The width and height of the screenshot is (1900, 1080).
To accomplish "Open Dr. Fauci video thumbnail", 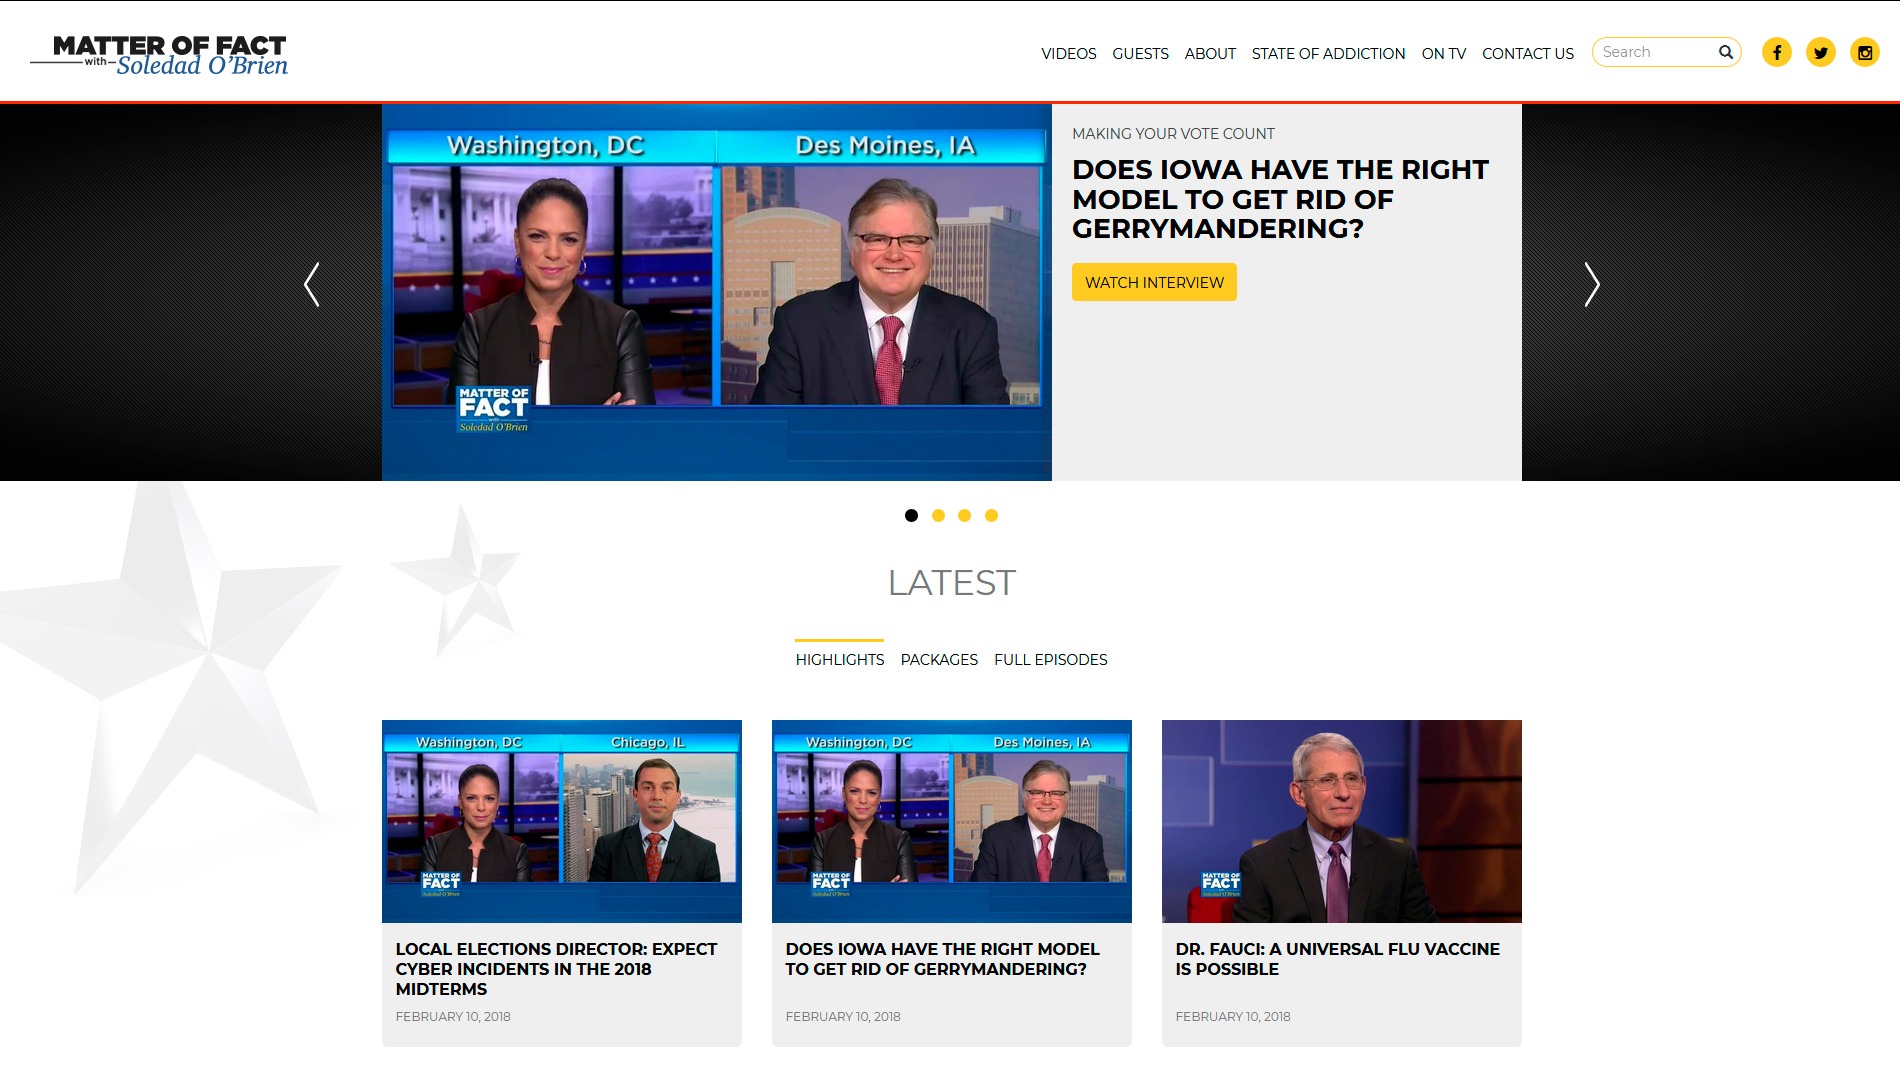I will pyautogui.click(x=1341, y=821).
